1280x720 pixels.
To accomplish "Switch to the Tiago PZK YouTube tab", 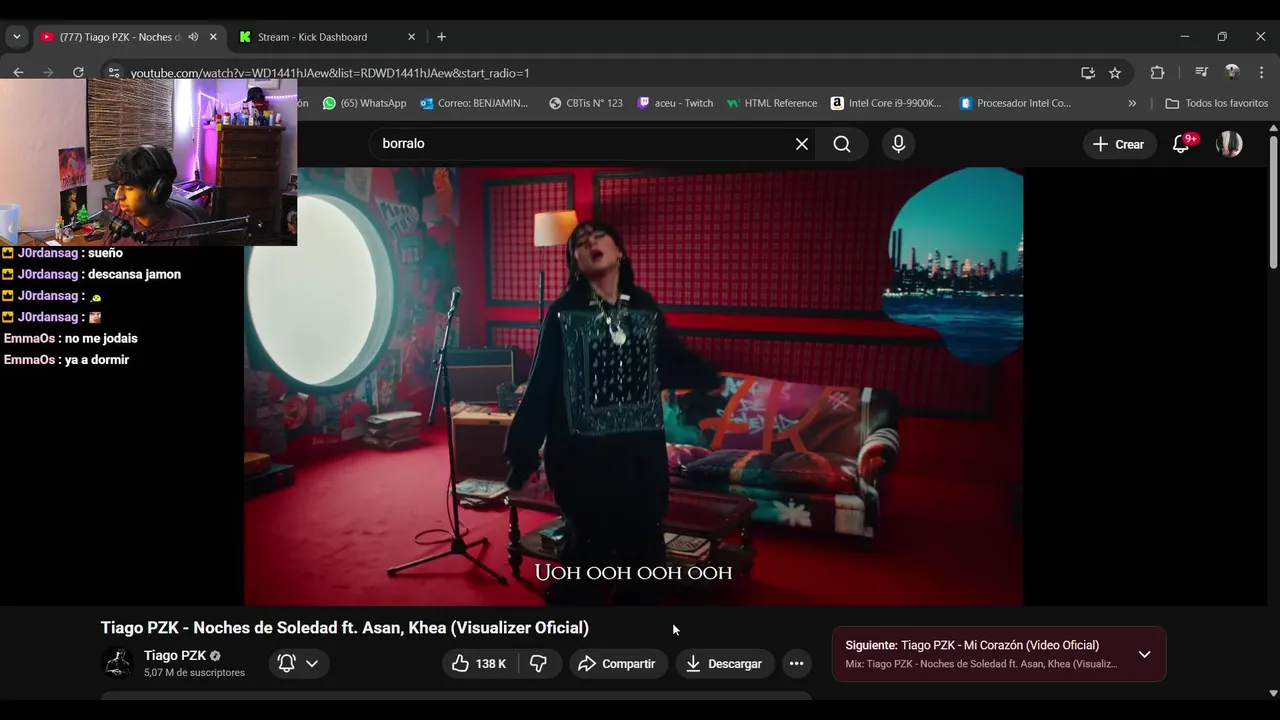I will coord(130,37).
